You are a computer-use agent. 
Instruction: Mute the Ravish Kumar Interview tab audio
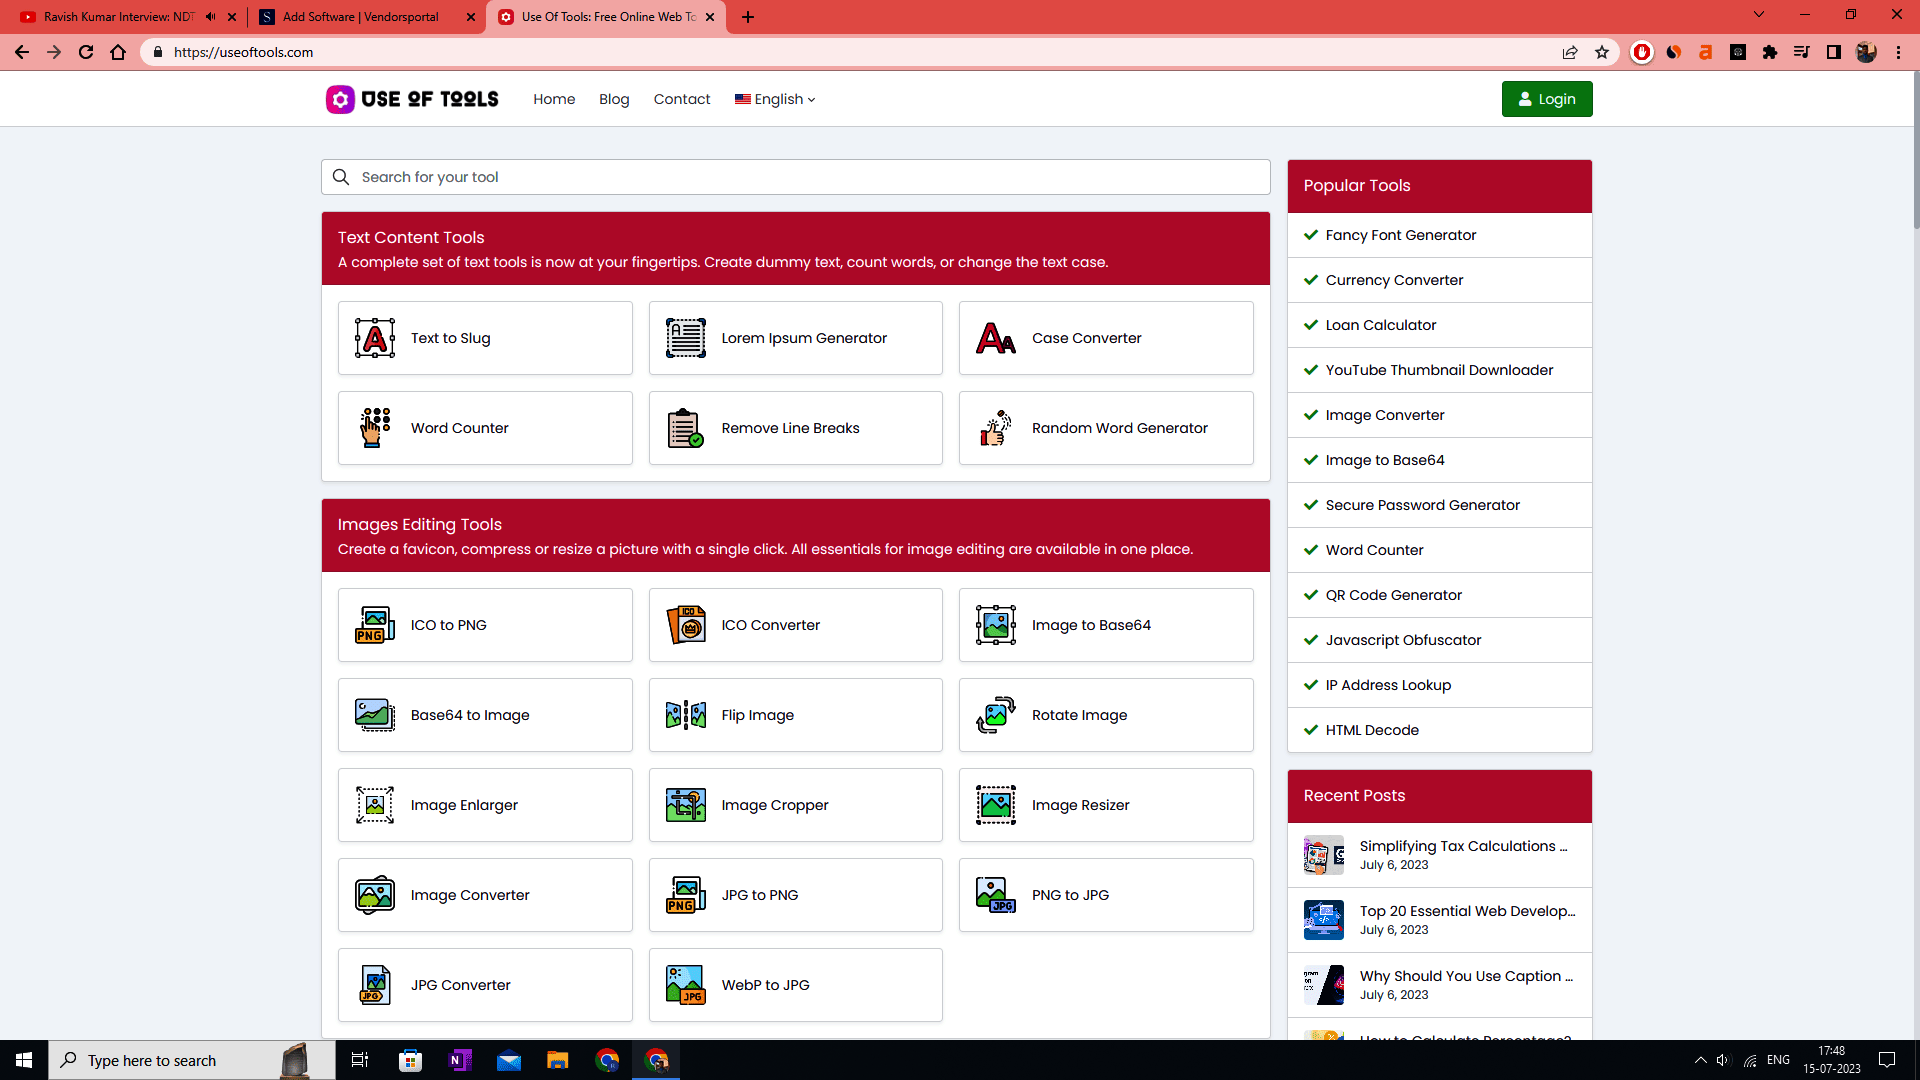[x=209, y=16]
